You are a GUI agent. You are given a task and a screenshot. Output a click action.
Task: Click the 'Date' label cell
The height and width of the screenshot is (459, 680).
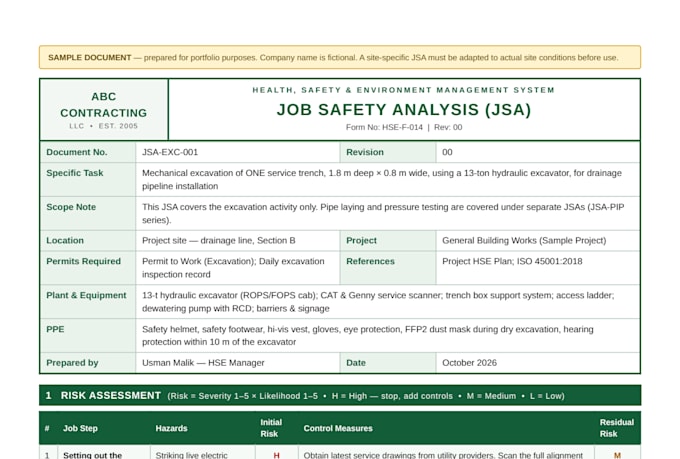coord(388,363)
